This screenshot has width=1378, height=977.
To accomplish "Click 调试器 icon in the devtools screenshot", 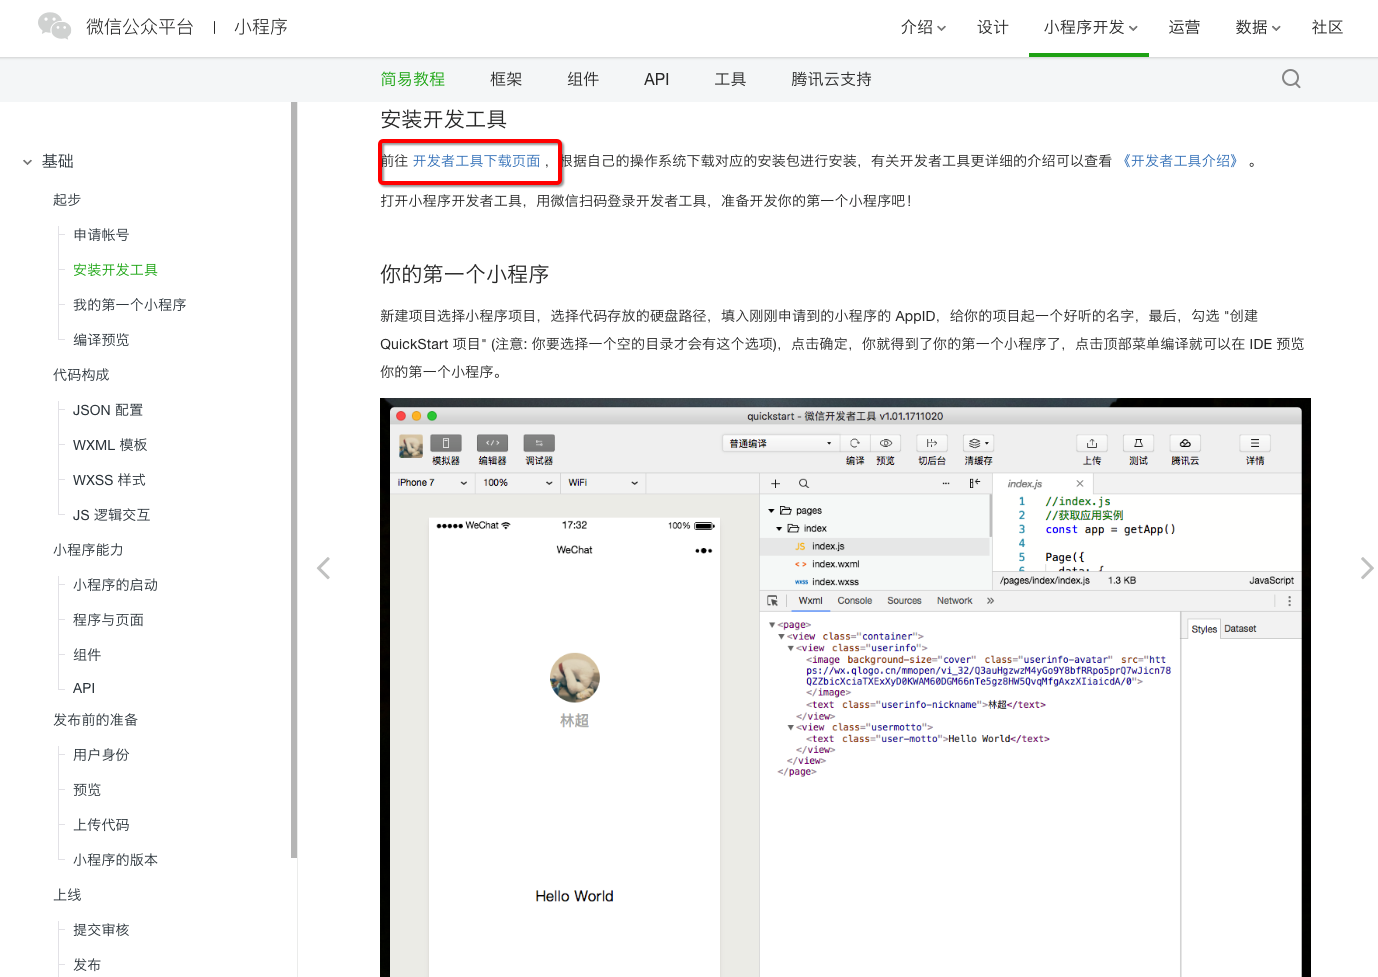I will tap(539, 443).
